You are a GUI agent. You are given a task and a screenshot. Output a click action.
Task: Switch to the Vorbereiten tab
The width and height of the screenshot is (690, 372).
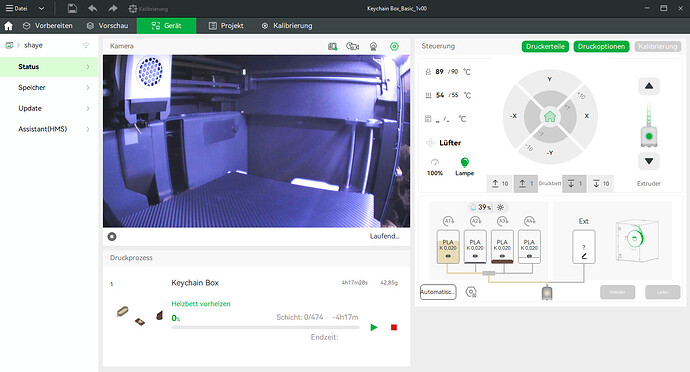click(x=48, y=26)
